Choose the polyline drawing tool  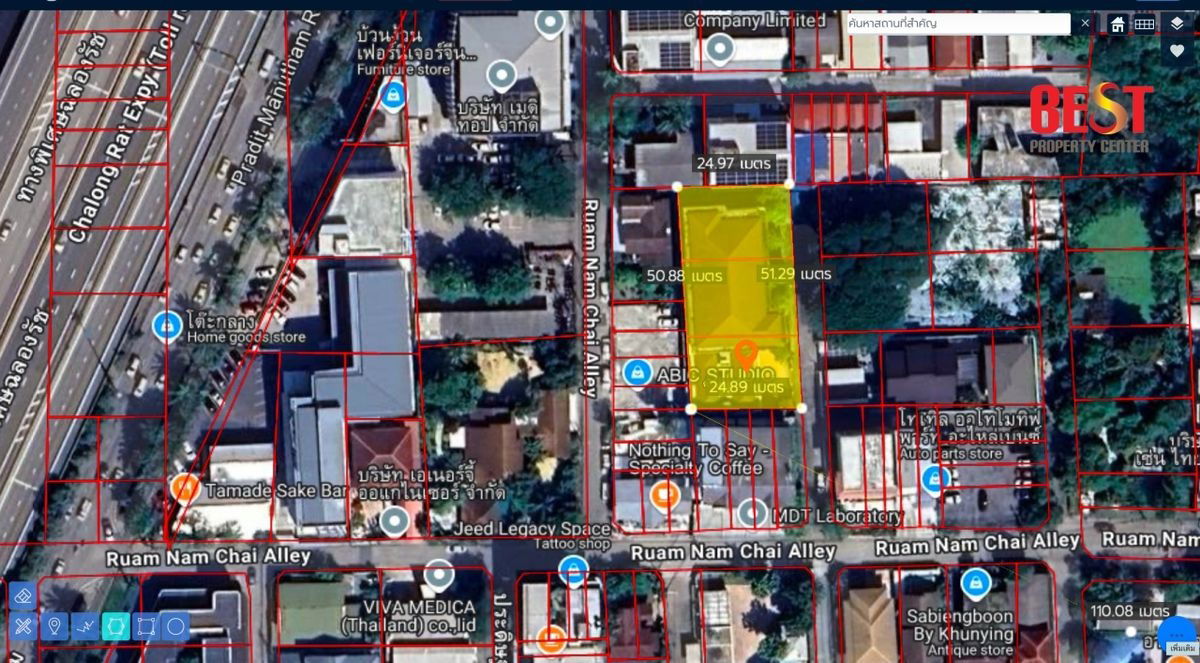pyautogui.click(x=85, y=627)
